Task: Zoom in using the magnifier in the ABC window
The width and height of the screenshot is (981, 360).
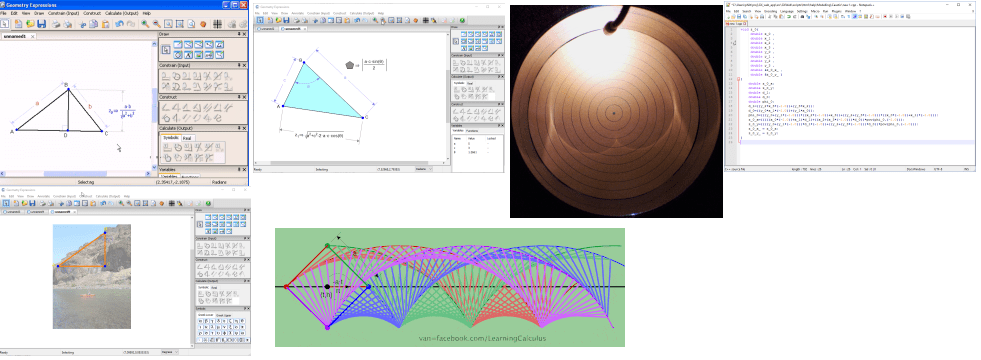Action: click(x=145, y=24)
